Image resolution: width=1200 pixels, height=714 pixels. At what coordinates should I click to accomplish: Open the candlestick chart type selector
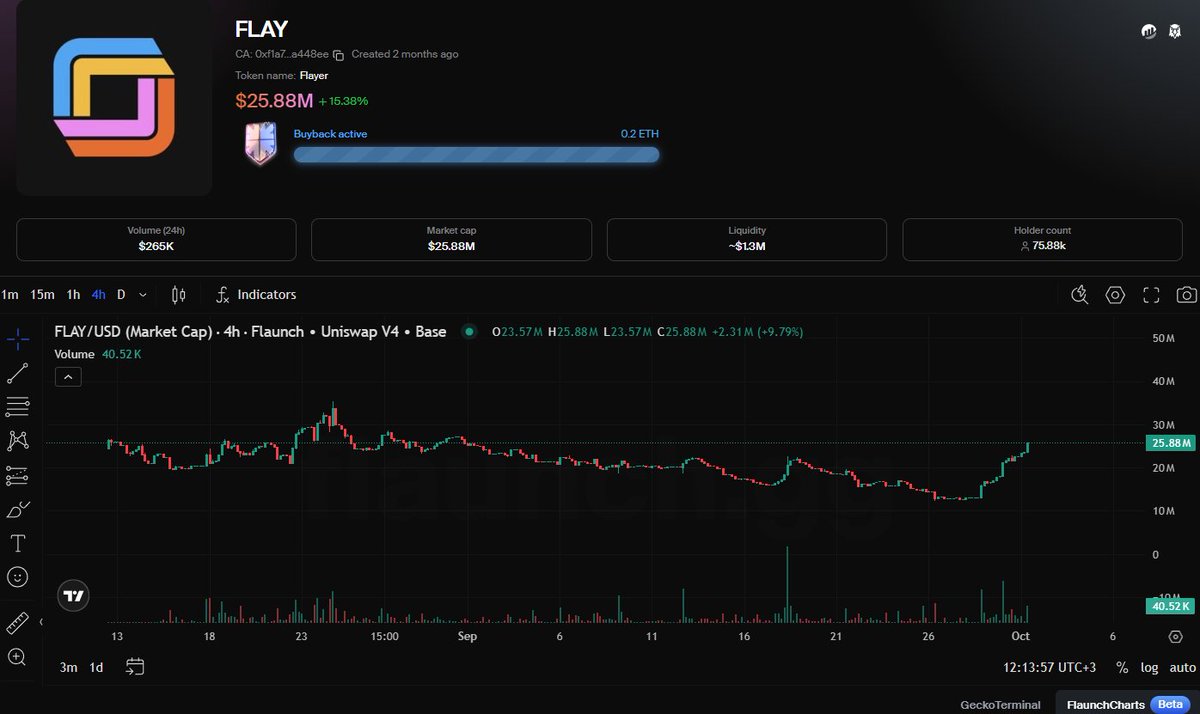coord(179,295)
